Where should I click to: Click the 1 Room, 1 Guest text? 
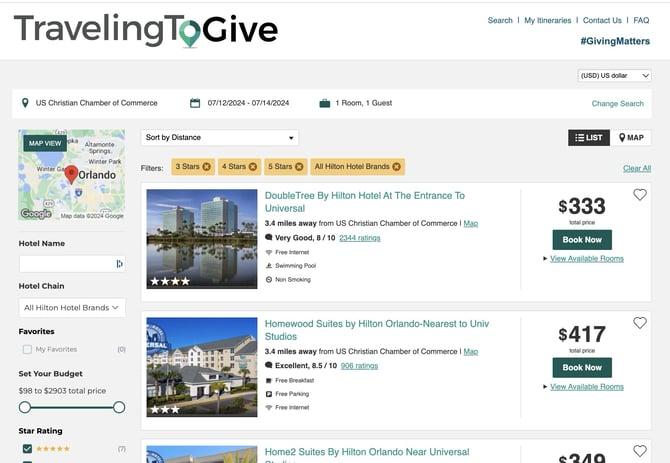[x=364, y=103]
